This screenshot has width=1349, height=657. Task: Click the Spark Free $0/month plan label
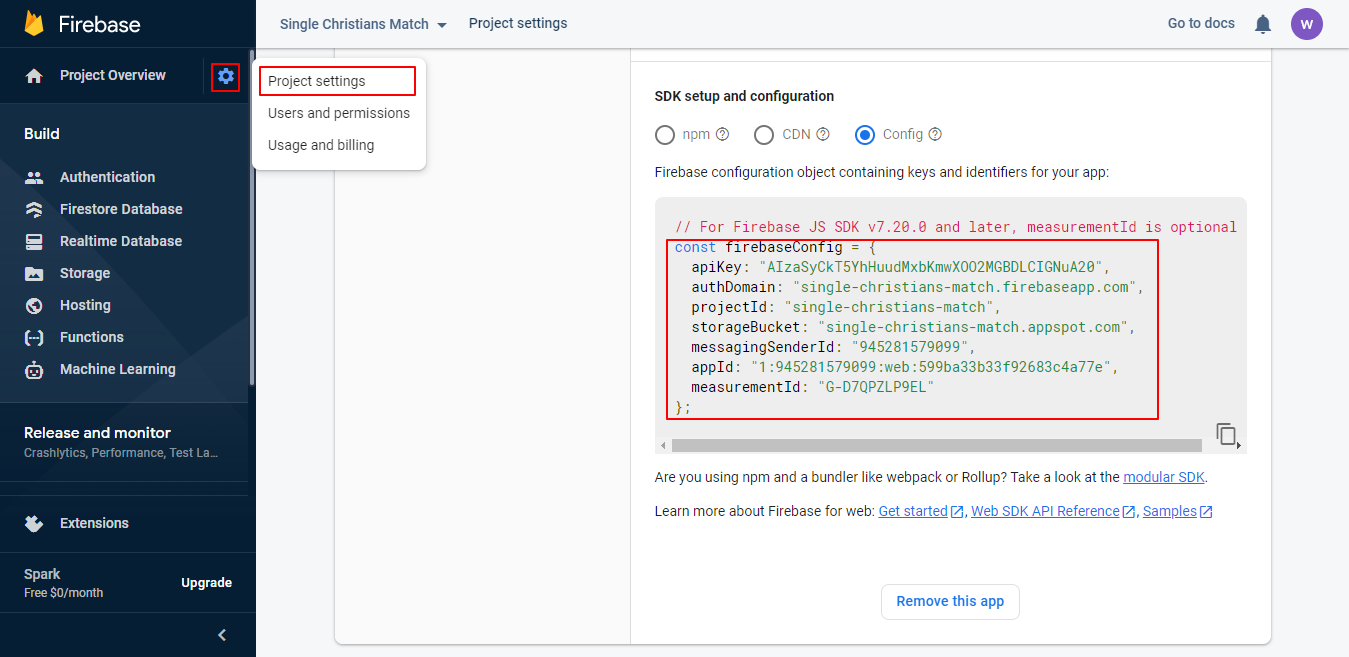(x=63, y=583)
